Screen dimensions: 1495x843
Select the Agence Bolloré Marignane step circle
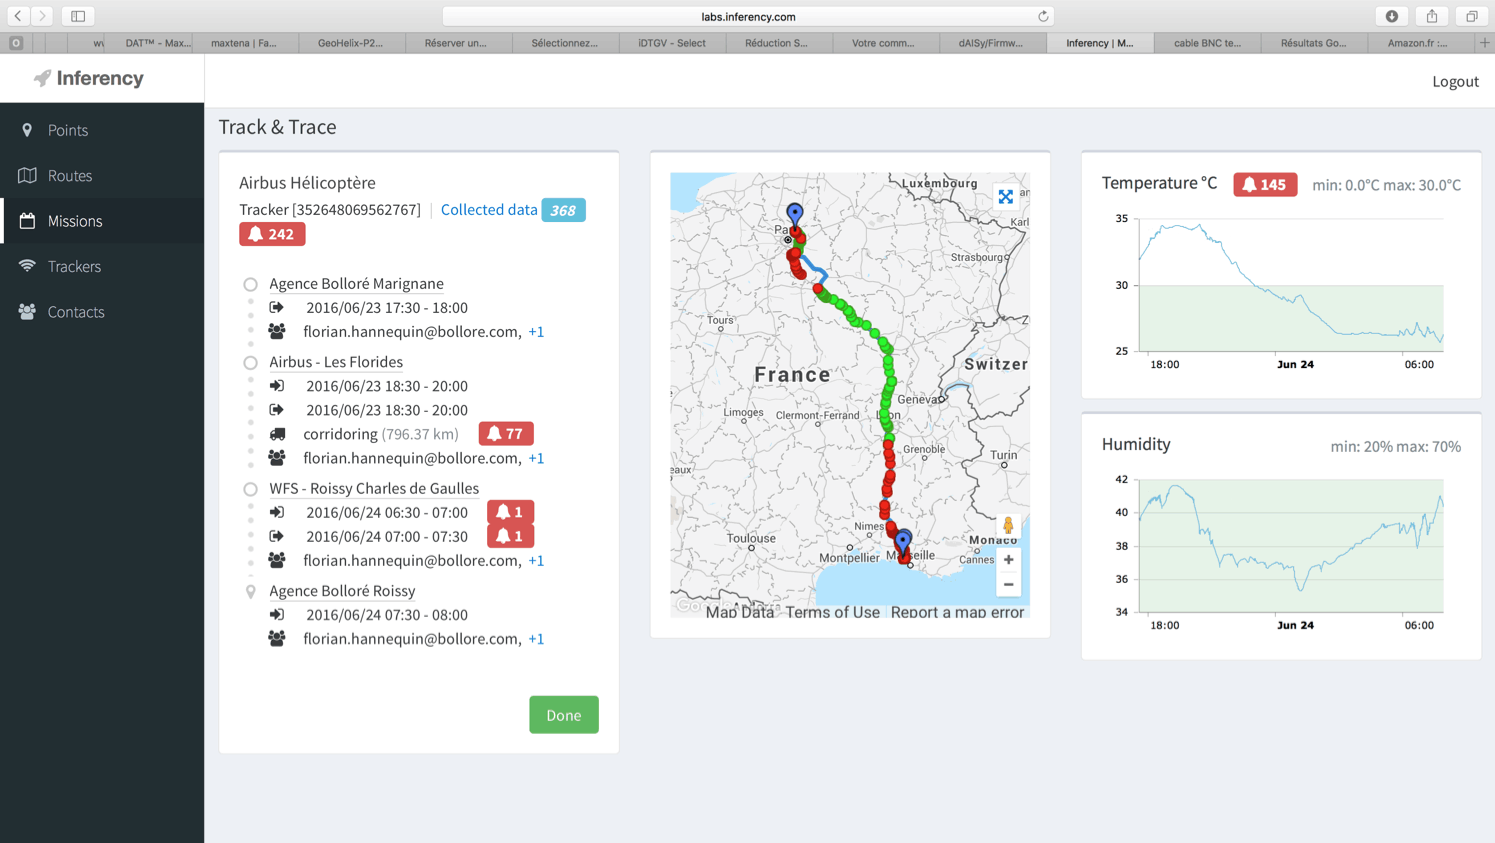(x=250, y=284)
